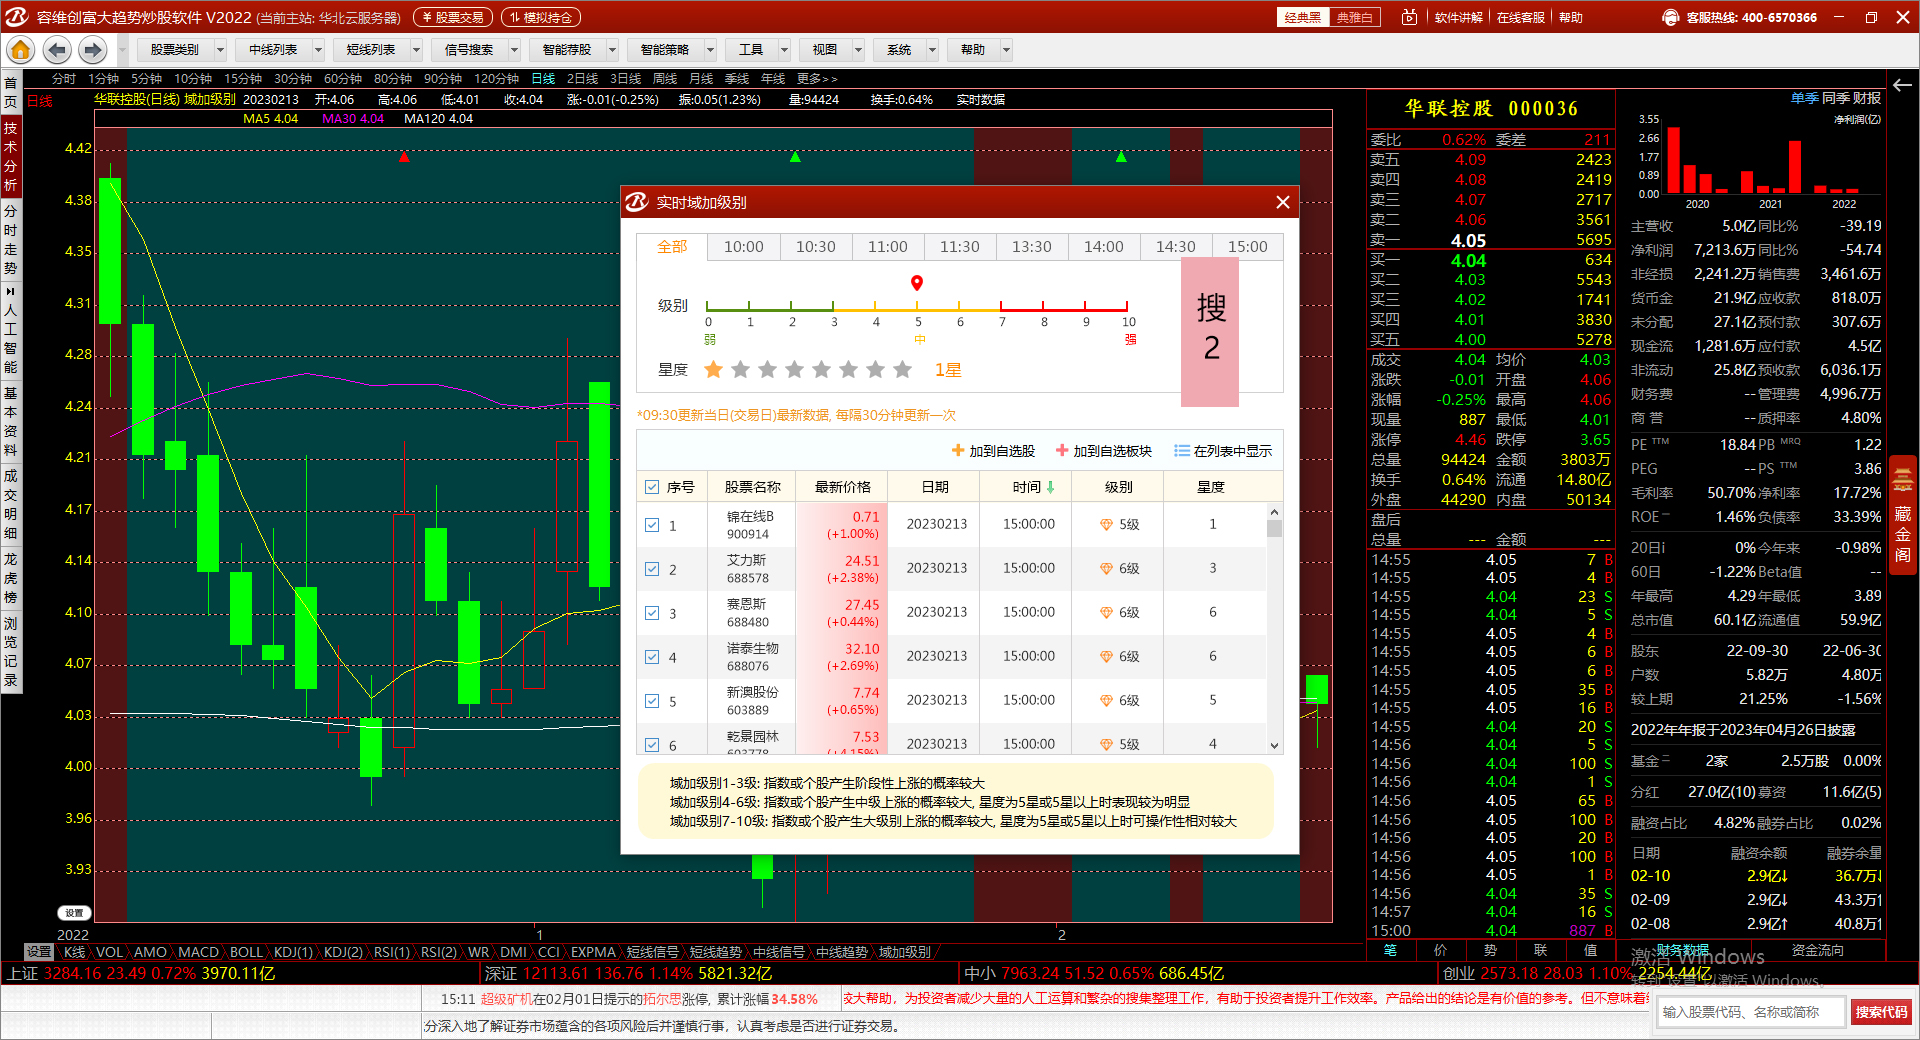Navigate forward with the right arrow
Image resolution: width=1920 pixels, height=1040 pixels.
point(92,49)
